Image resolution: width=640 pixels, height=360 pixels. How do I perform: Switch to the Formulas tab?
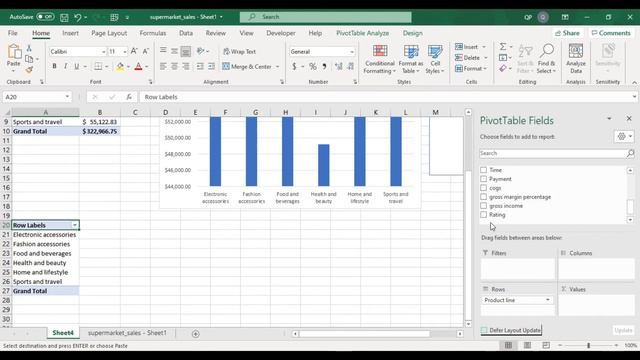coord(153,33)
